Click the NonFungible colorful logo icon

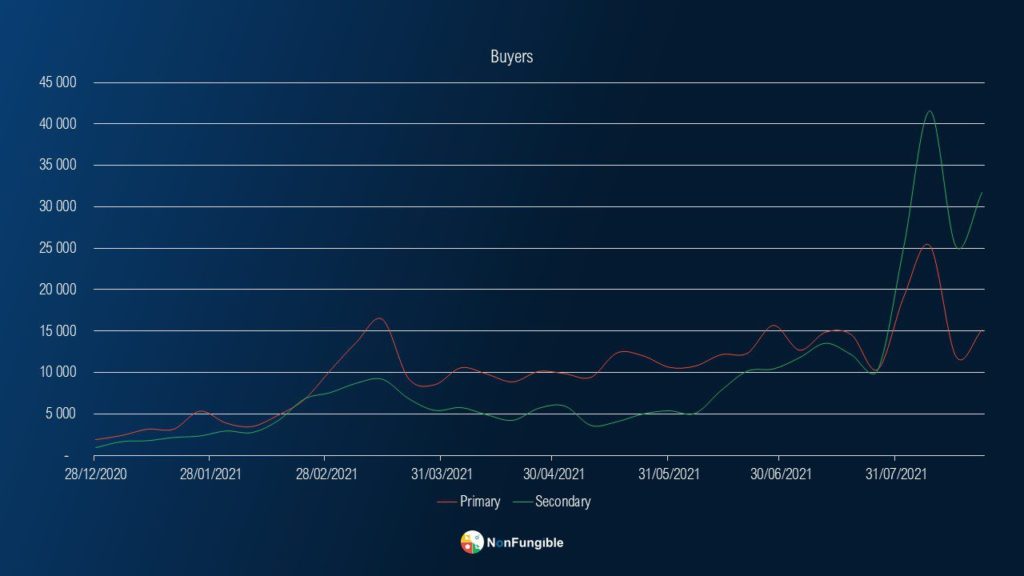[472, 543]
